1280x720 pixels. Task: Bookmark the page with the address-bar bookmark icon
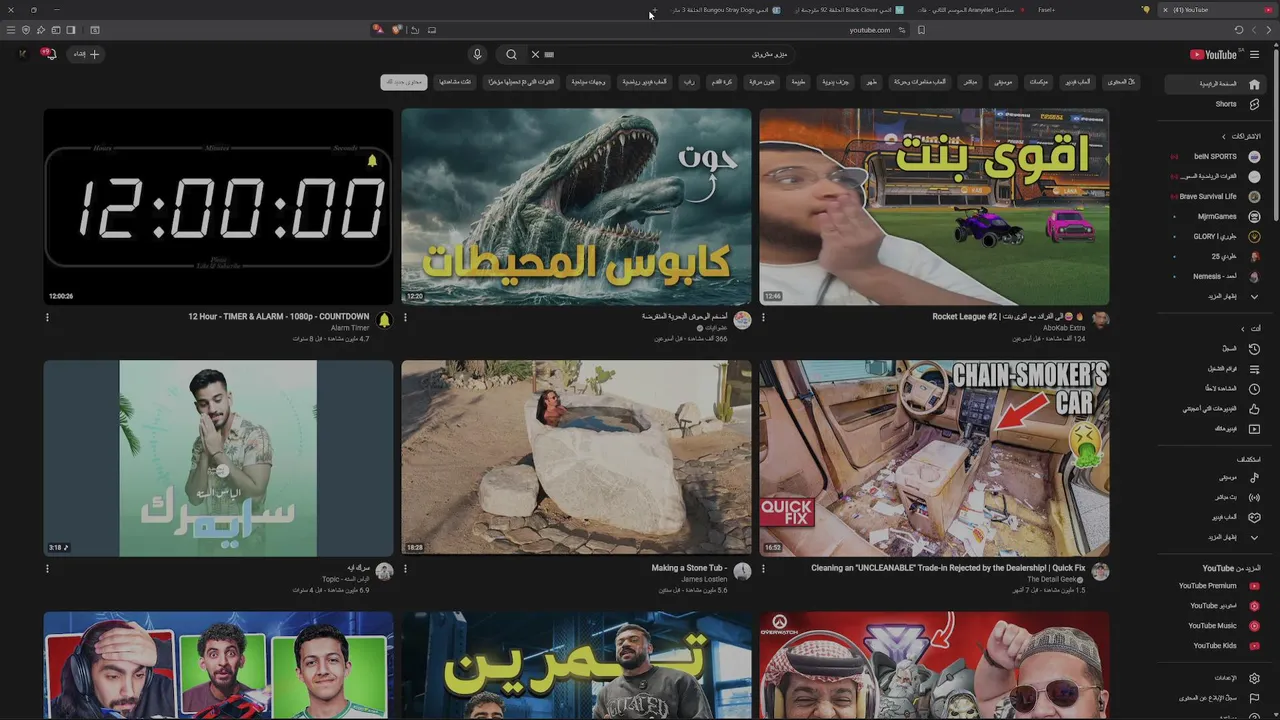click(921, 30)
